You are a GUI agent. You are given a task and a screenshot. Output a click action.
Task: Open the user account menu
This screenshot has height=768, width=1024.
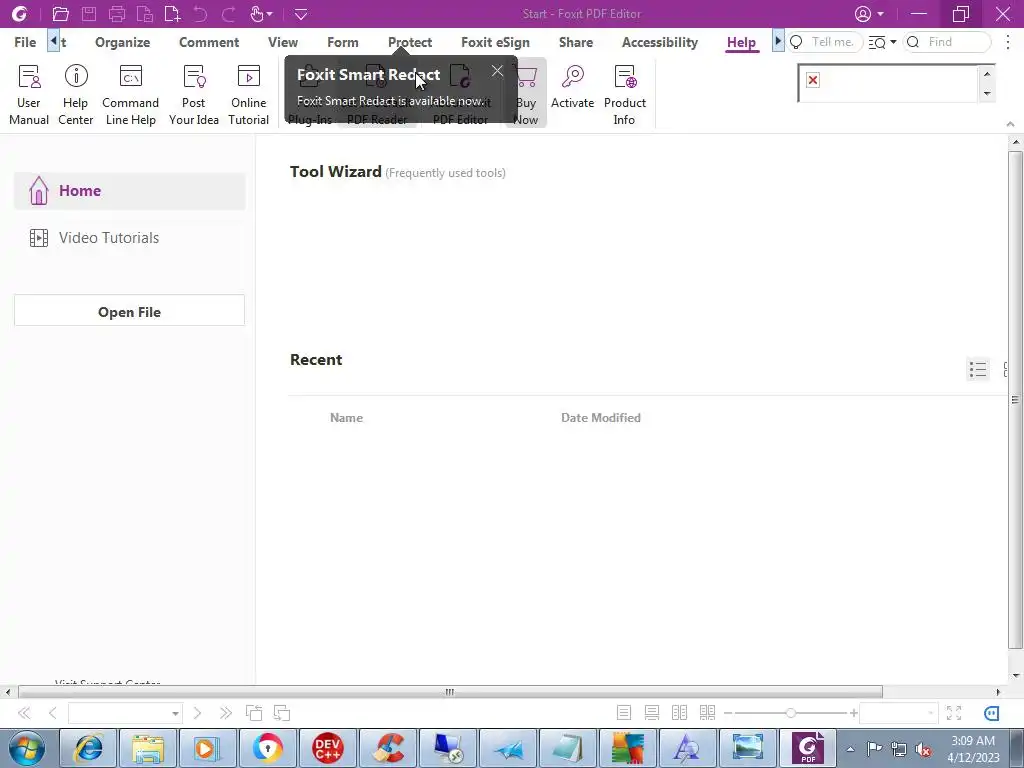869,14
